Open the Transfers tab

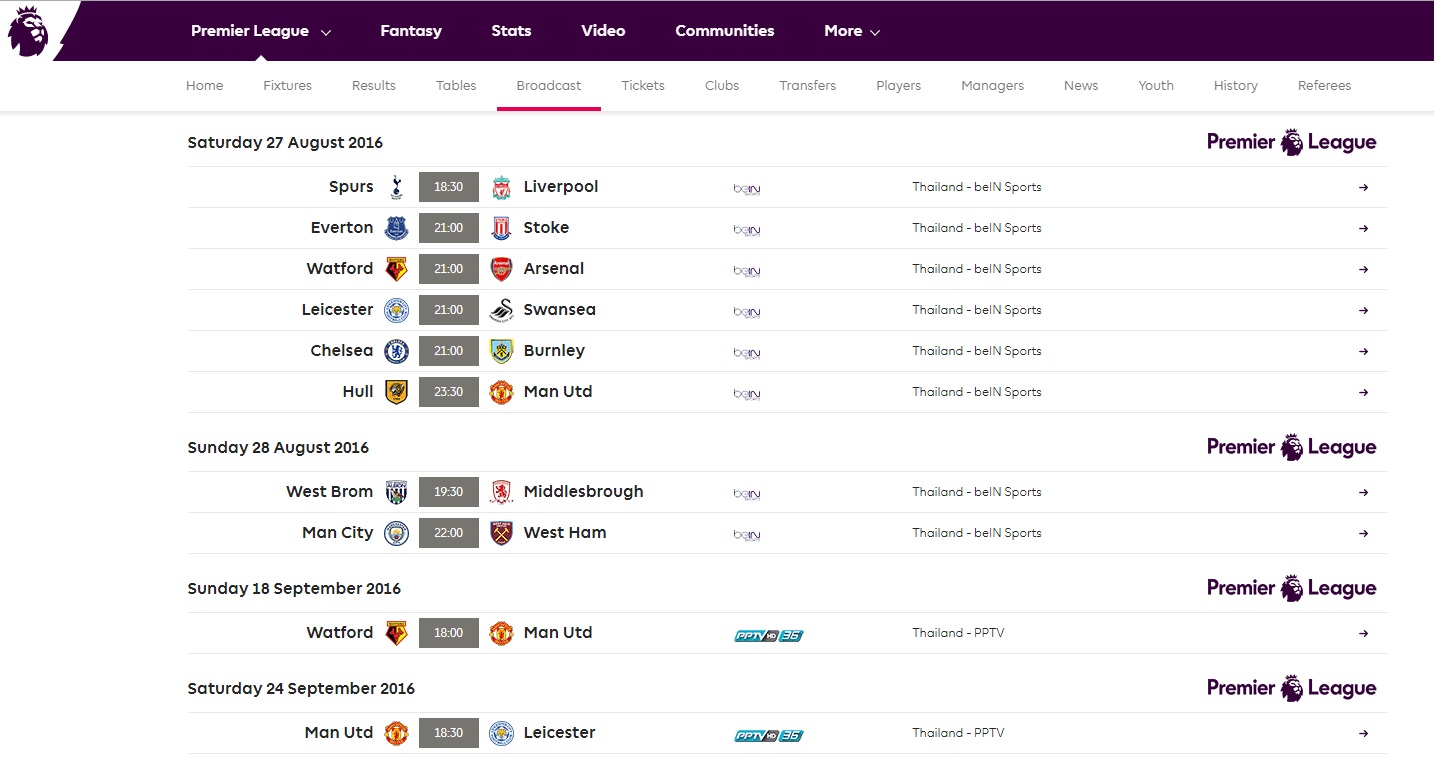point(808,86)
